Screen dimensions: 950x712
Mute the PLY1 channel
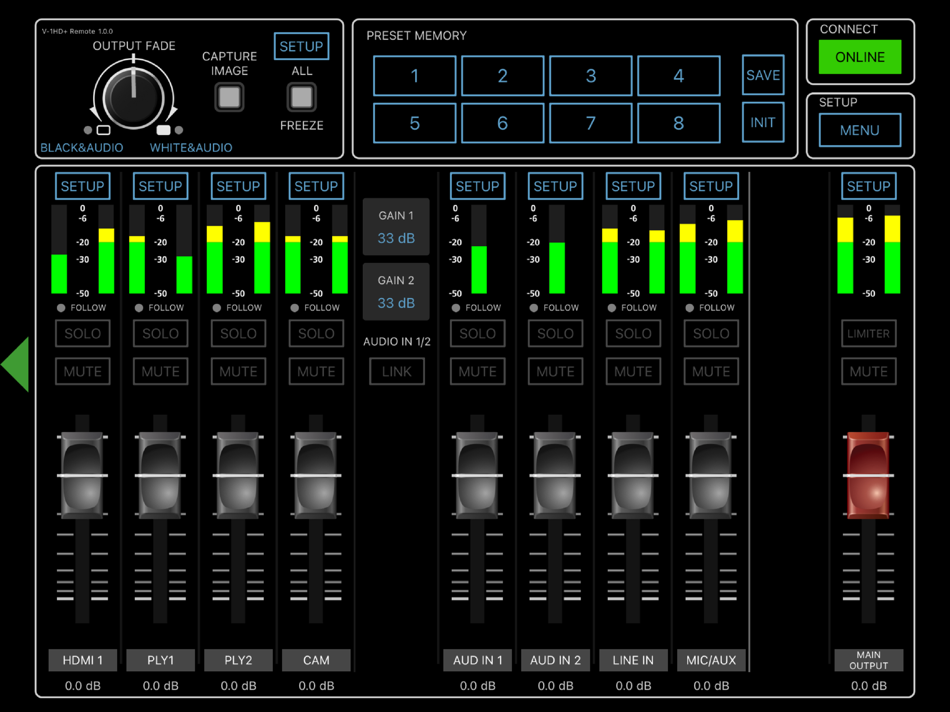[x=161, y=371]
